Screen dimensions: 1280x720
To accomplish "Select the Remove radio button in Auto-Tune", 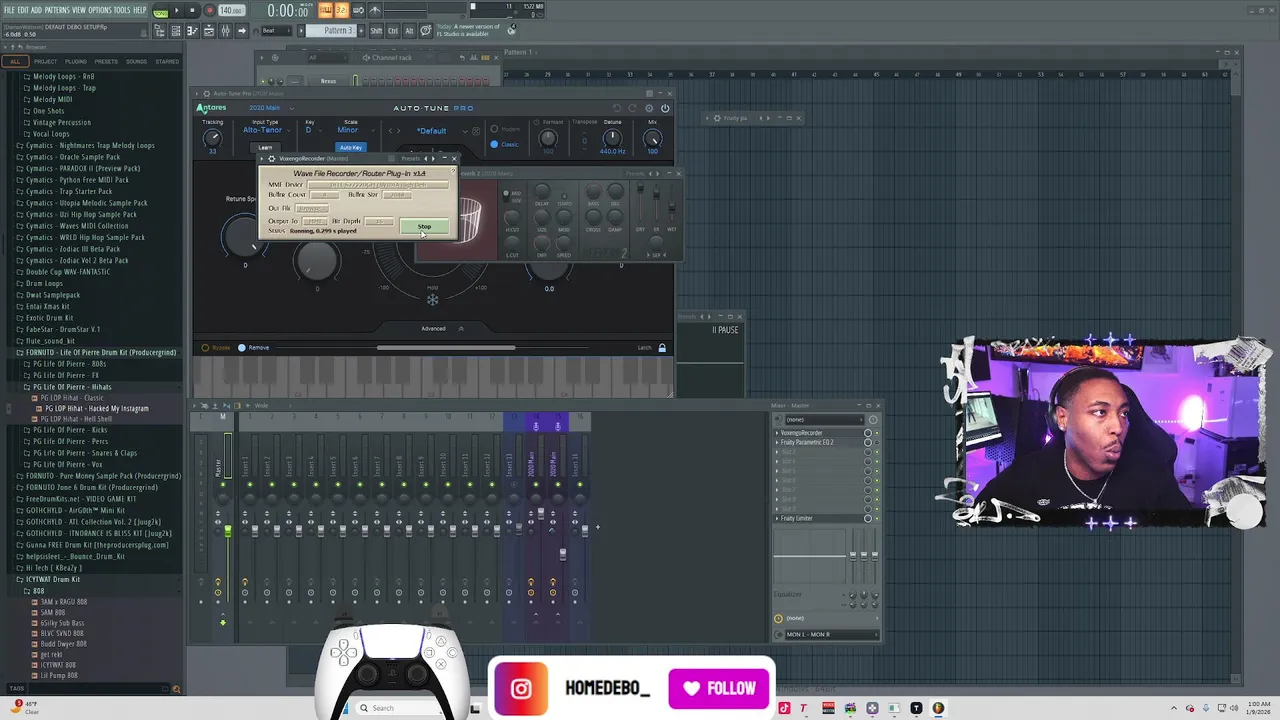I will coord(242,348).
